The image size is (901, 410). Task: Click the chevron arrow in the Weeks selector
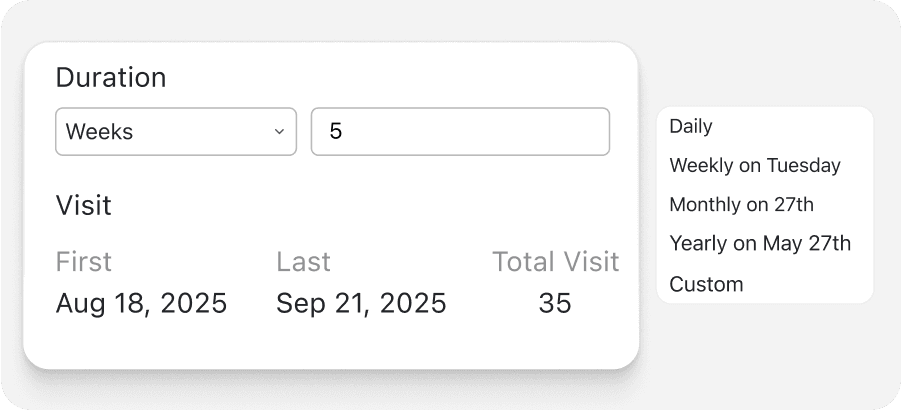click(x=279, y=132)
